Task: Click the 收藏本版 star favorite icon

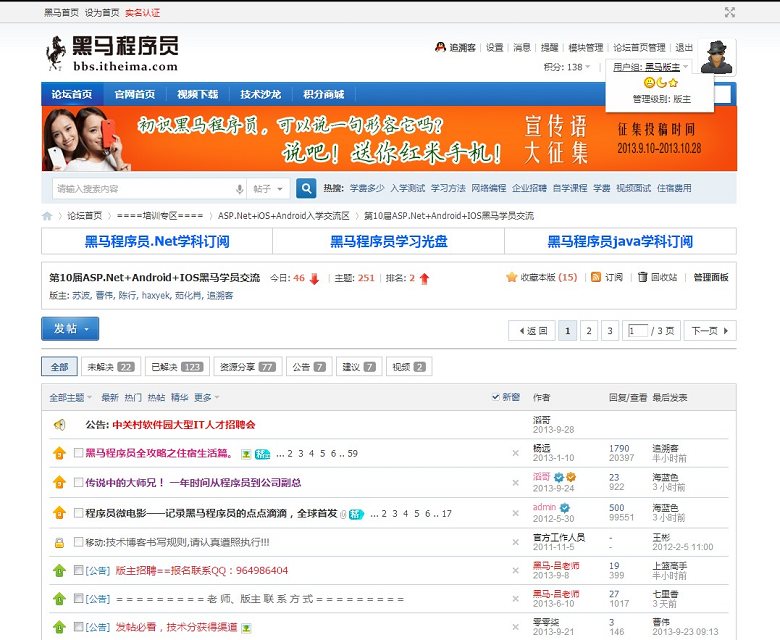Action: click(512, 277)
